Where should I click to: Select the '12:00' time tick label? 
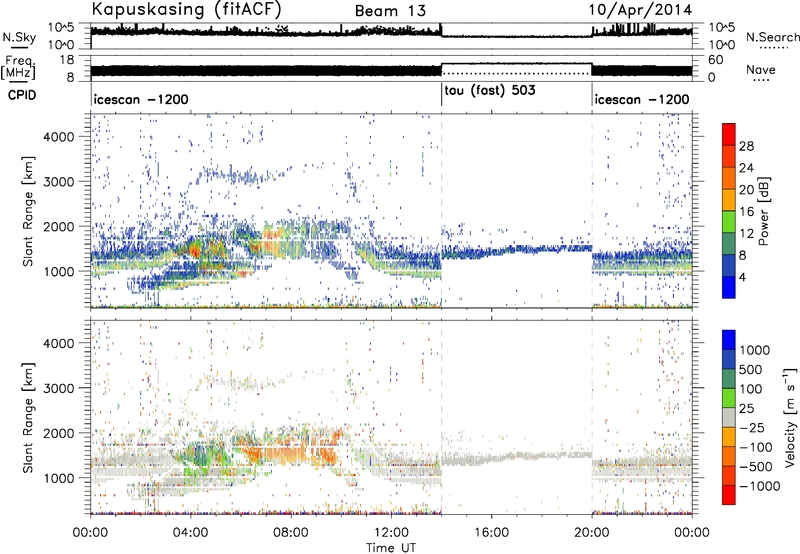(x=391, y=533)
